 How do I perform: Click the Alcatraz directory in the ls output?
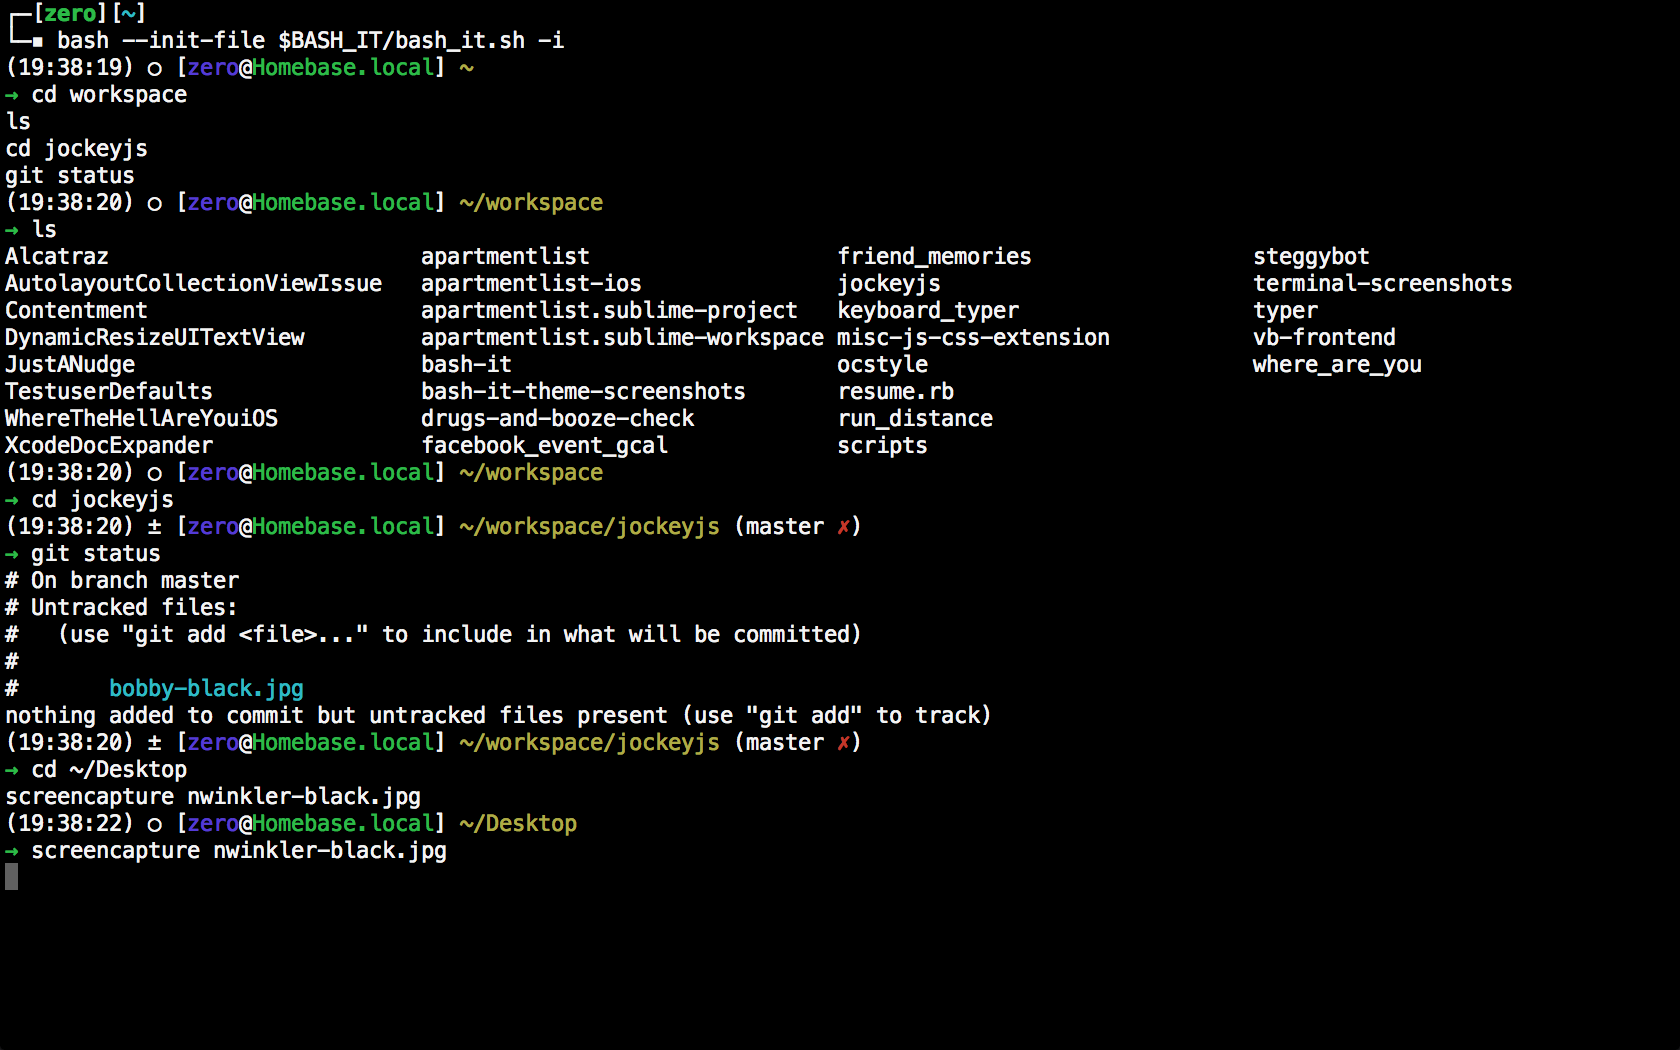57,257
